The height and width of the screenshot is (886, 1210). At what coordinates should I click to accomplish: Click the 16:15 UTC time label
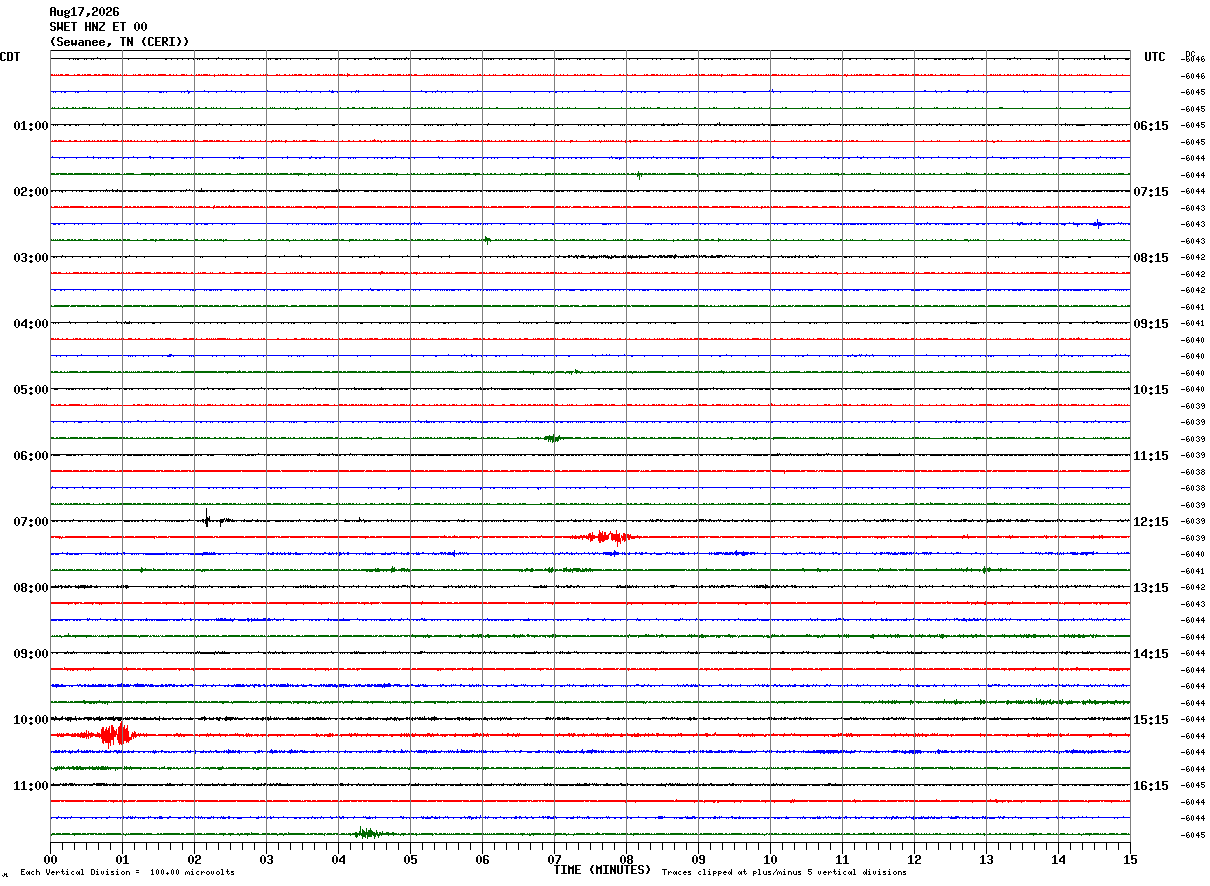[1151, 786]
